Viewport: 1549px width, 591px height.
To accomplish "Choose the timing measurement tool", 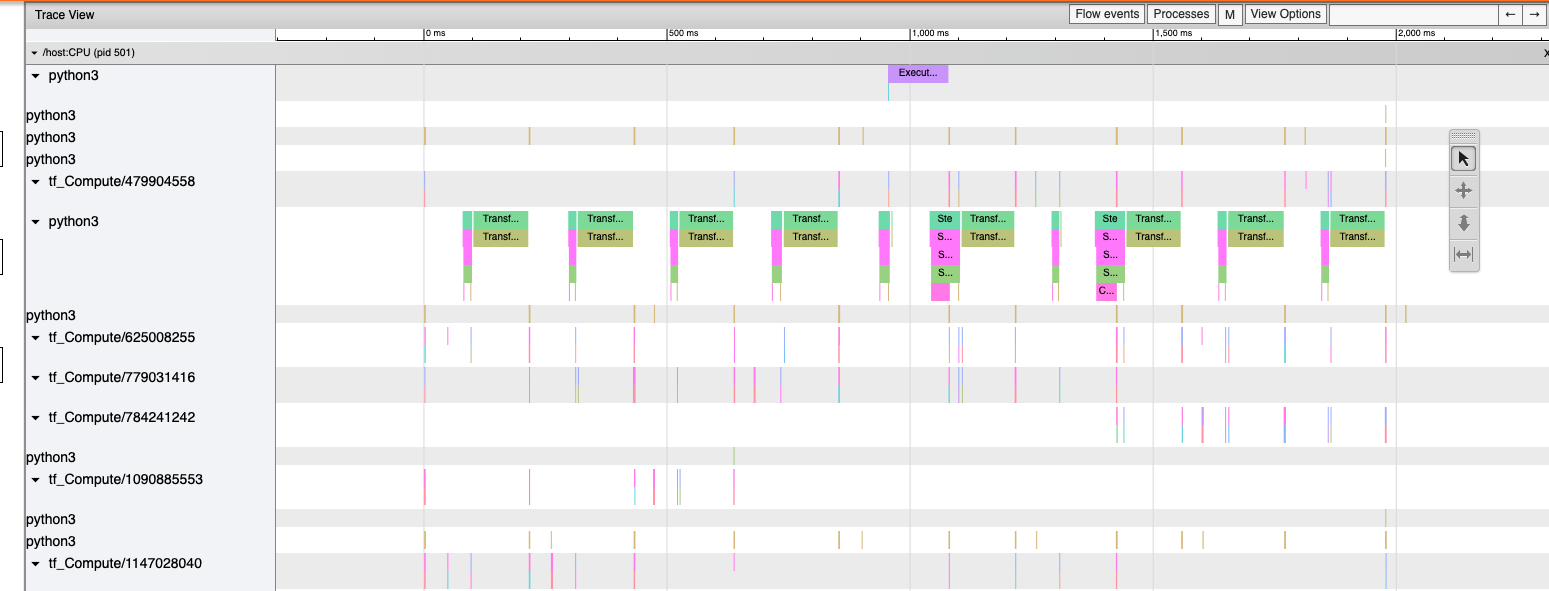I will [x=1463, y=255].
